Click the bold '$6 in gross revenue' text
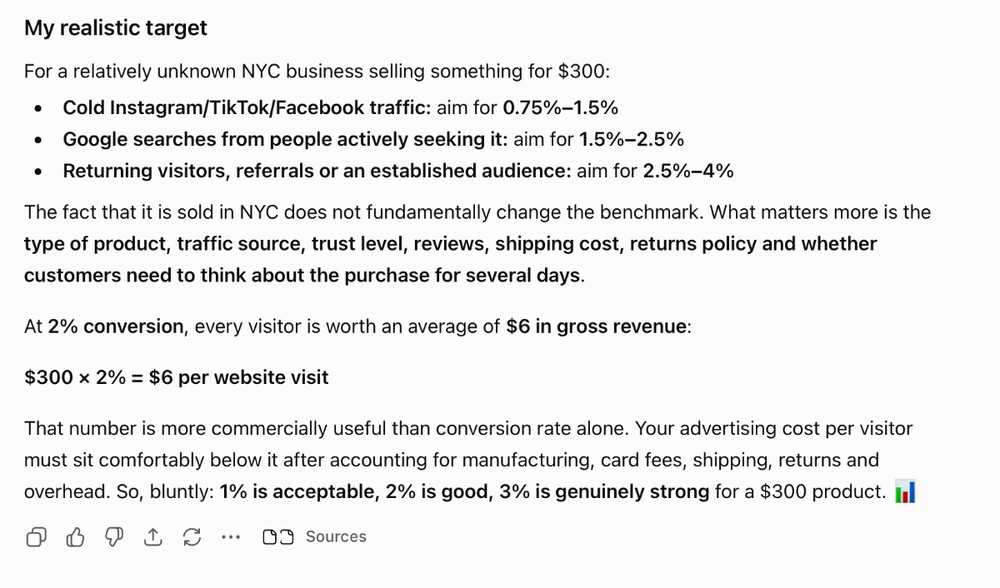 [596, 327]
